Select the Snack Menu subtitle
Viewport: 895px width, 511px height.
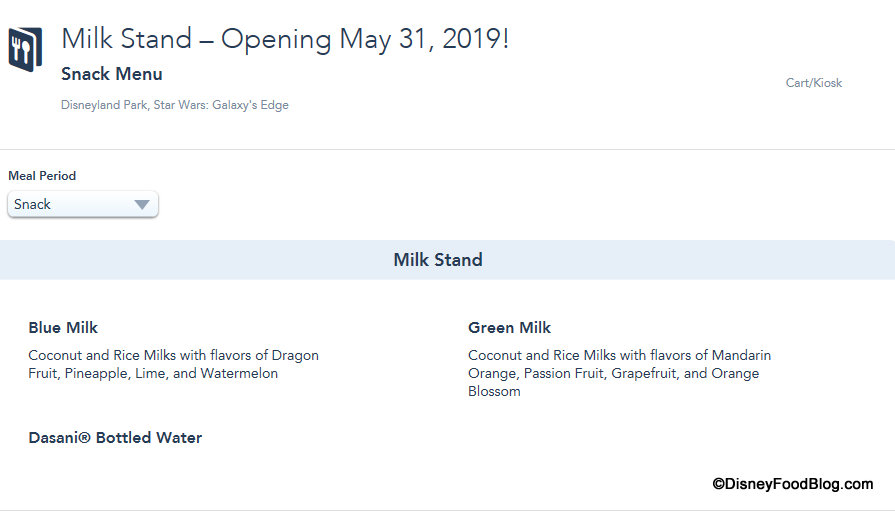click(x=111, y=74)
